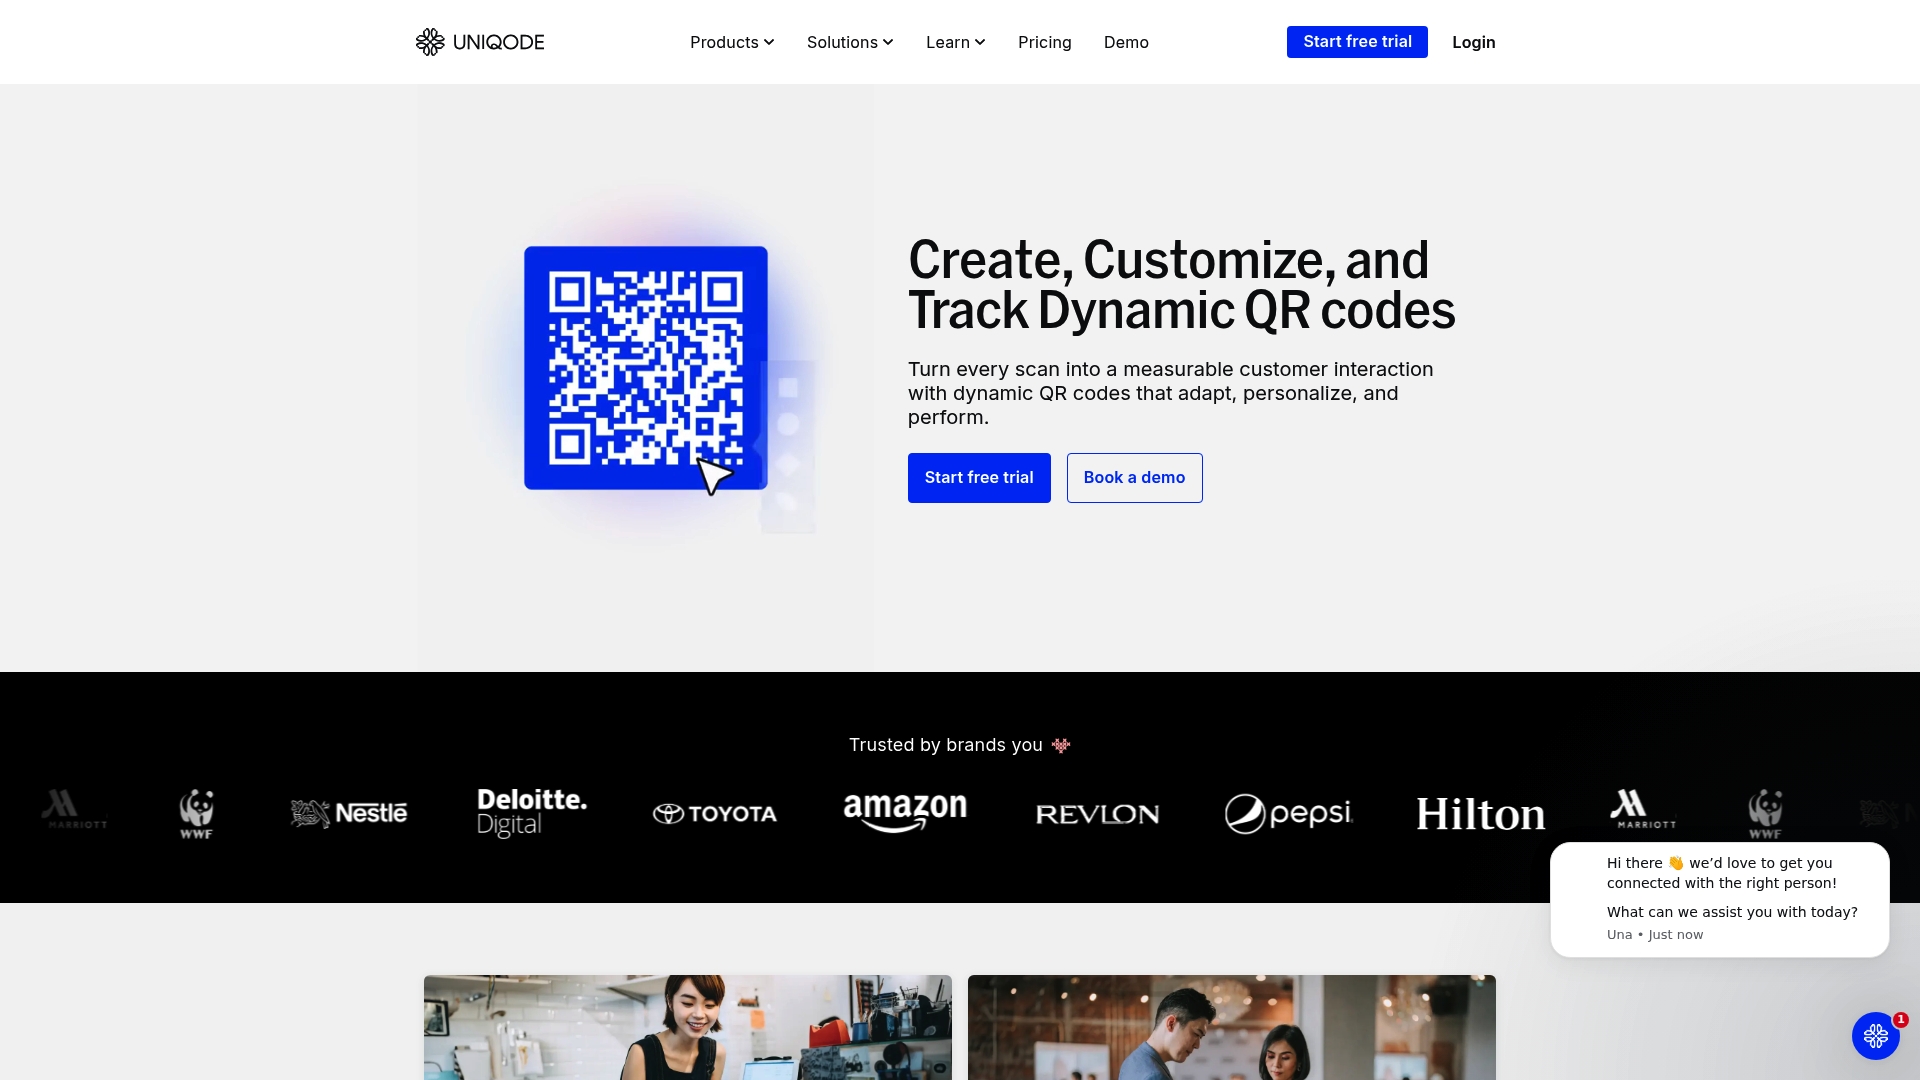Viewport: 1920px width, 1080px height.
Task: Click the Revlon logo
Action: tap(1098, 814)
